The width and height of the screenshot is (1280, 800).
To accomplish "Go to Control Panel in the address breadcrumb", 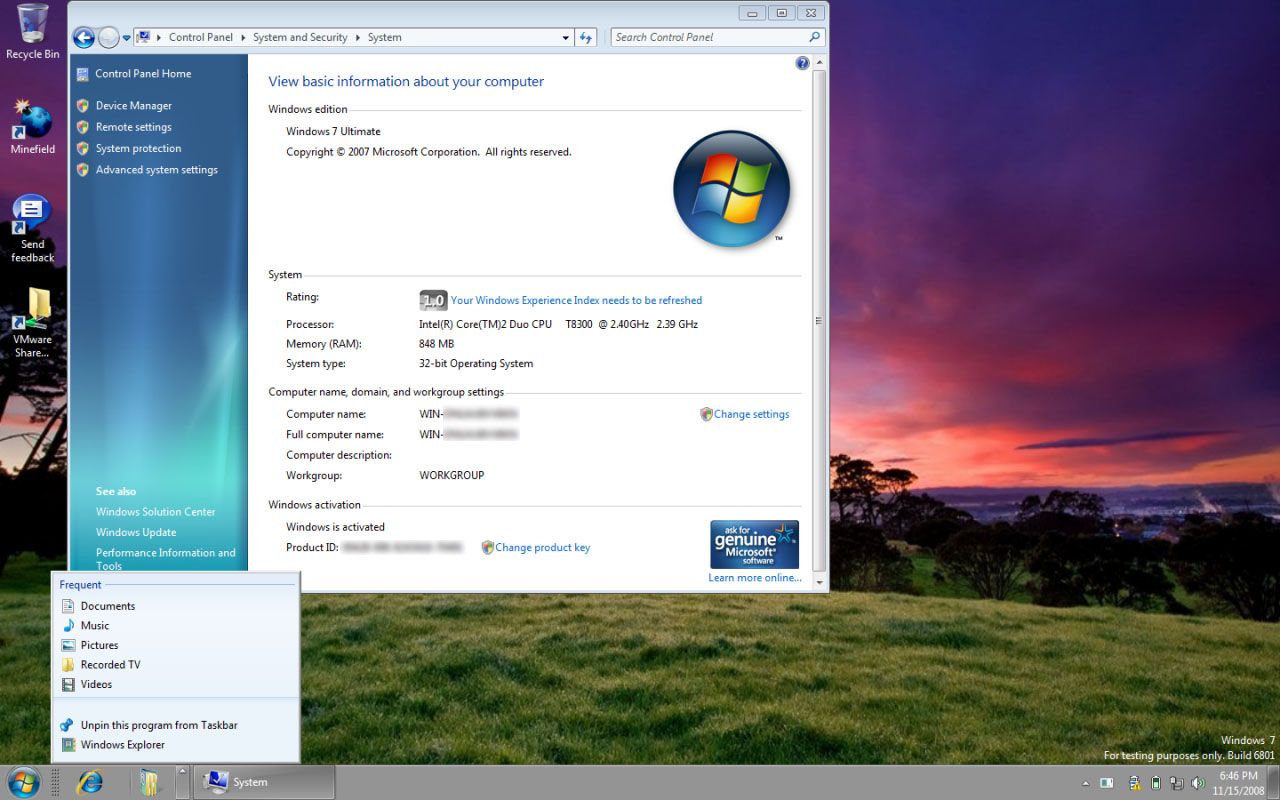I will pyautogui.click(x=201, y=37).
